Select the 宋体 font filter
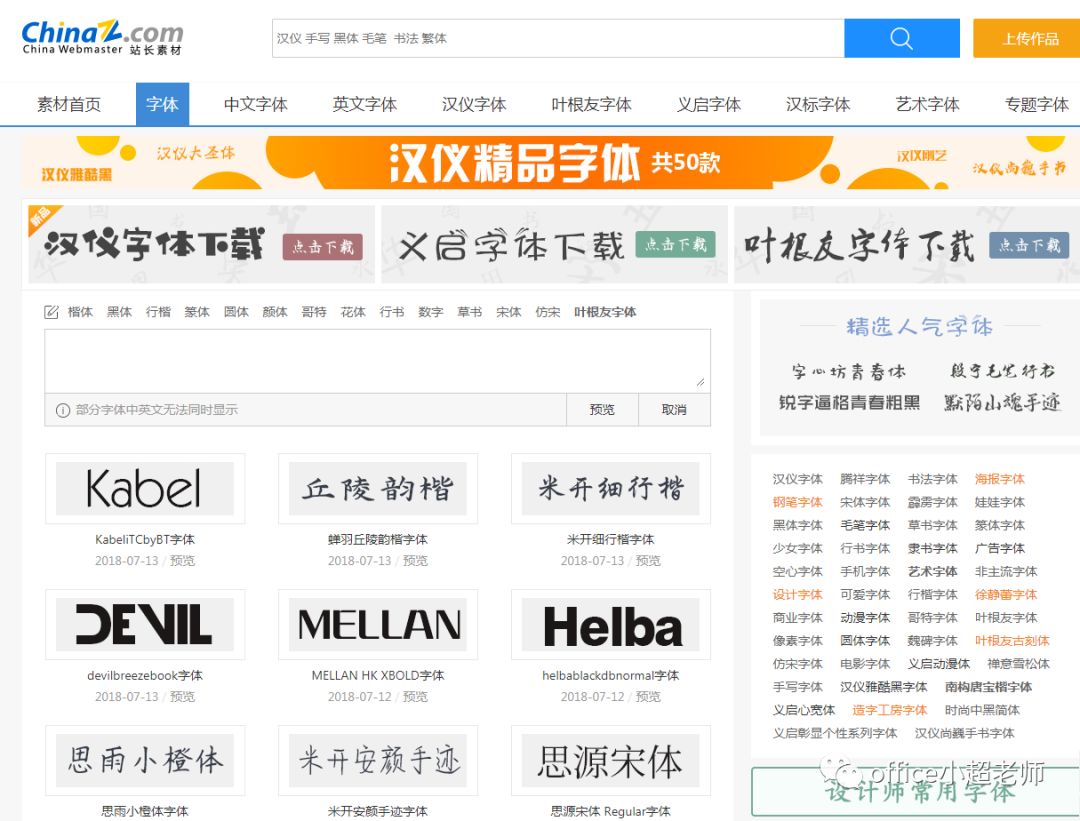 [508, 312]
